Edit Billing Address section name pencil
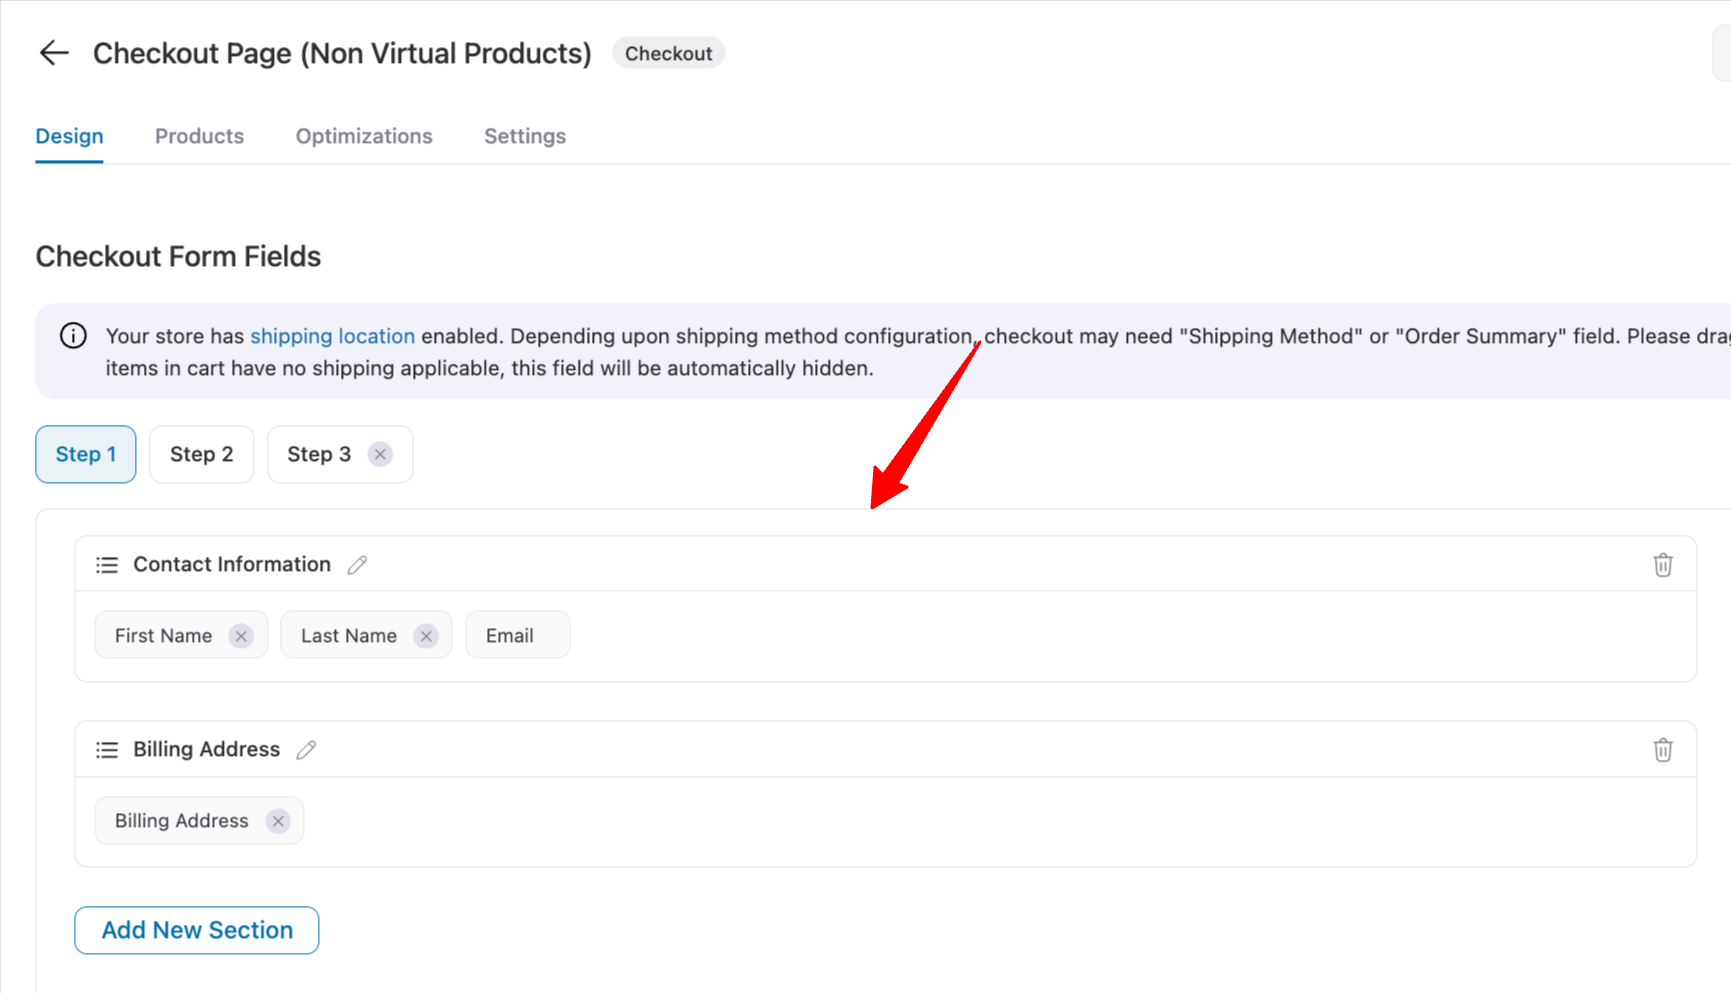This screenshot has height=993, width=1731. 306,750
